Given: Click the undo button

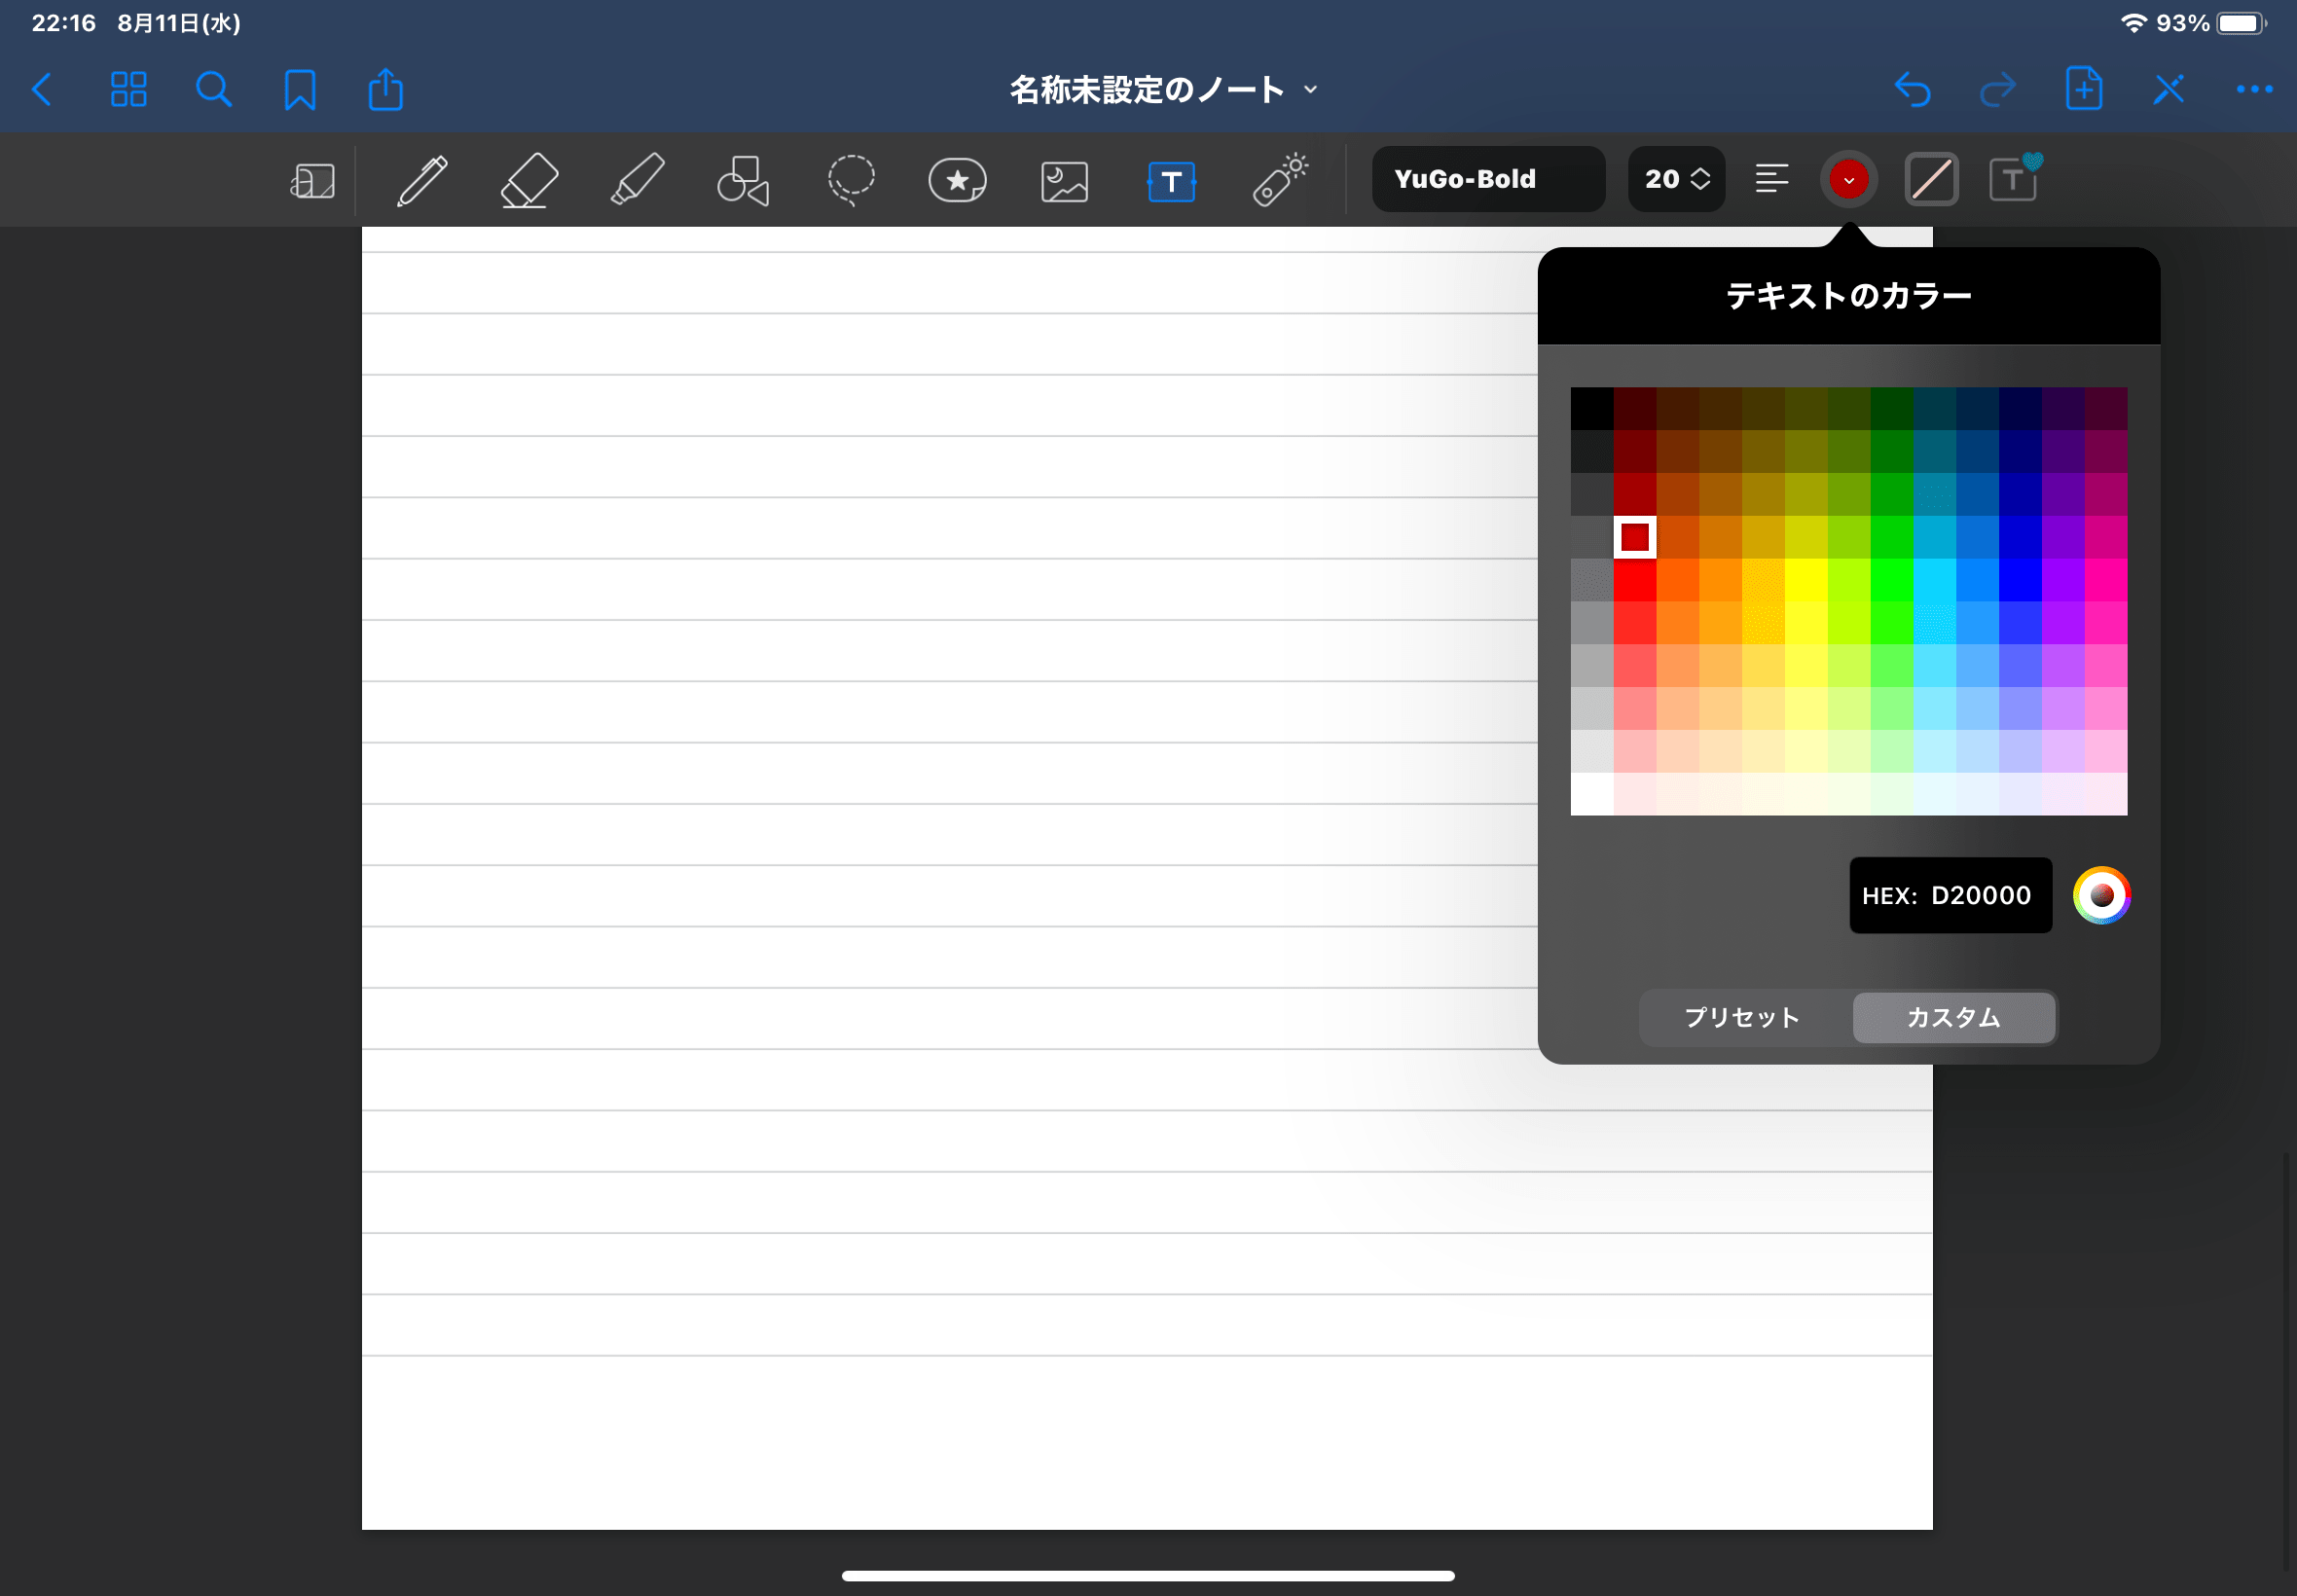Looking at the screenshot, I should pyautogui.click(x=1912, y=90).
